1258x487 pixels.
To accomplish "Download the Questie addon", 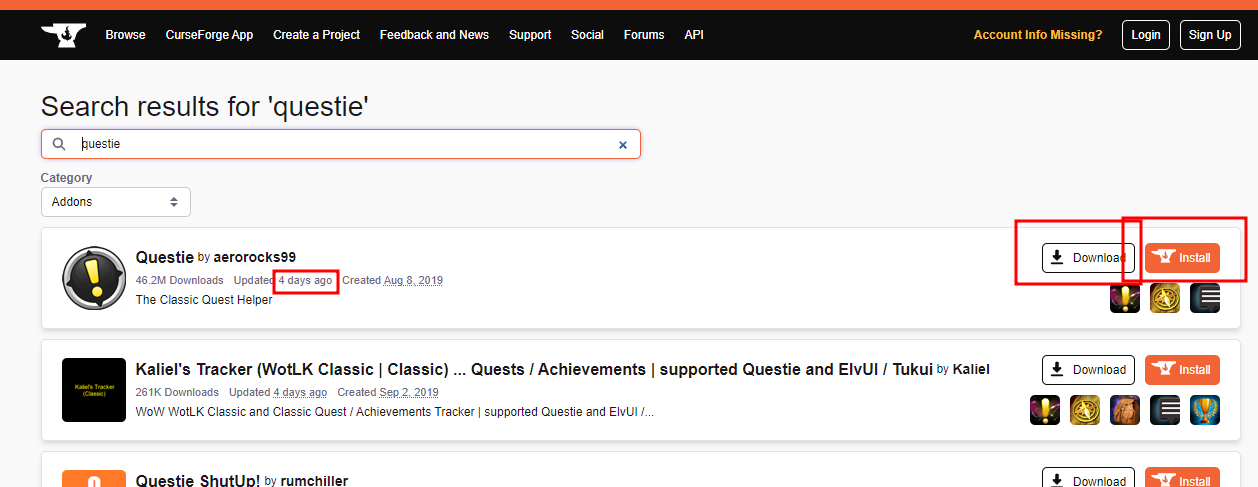I will pyautogui.click(x=1088, y=258).
